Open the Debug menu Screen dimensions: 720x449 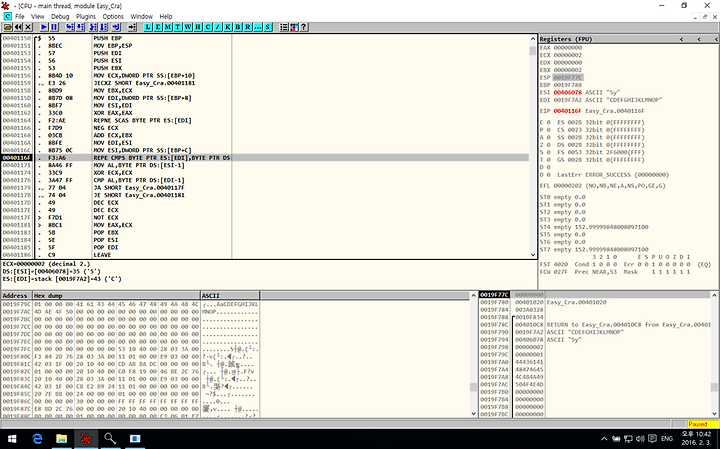(60, 16)
